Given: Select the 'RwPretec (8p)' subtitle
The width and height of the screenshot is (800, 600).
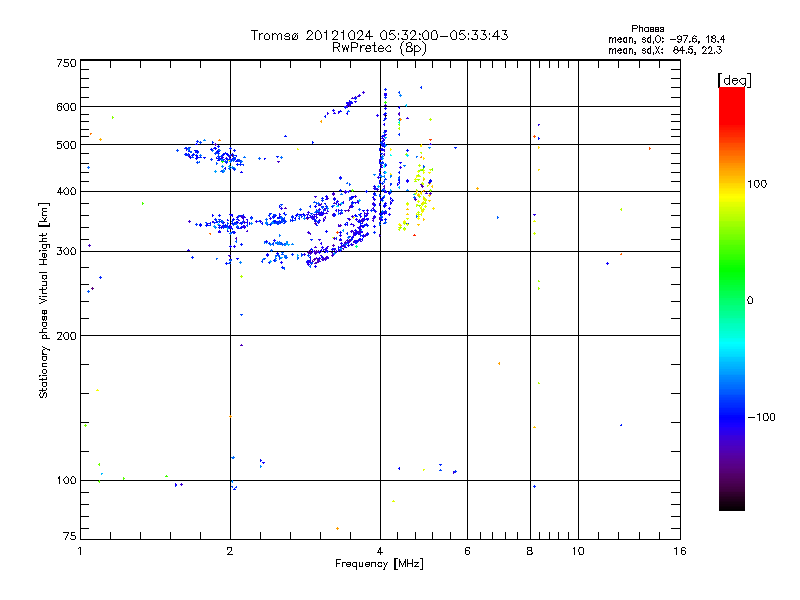Looking at the screenshot, I should pyautogui.click(x=379, y=48).
